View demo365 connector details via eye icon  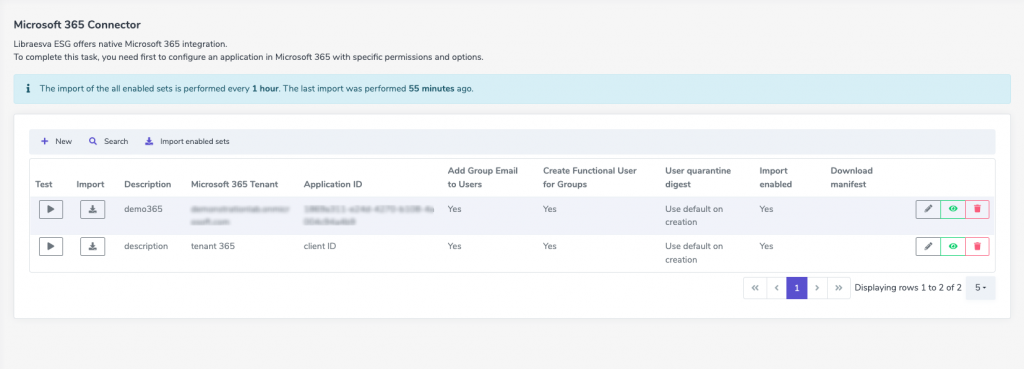953,209
